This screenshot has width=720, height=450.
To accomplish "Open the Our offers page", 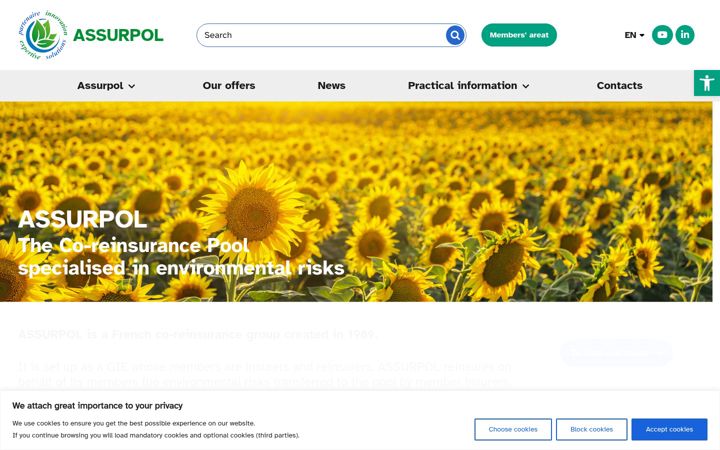I will point(229,85).
